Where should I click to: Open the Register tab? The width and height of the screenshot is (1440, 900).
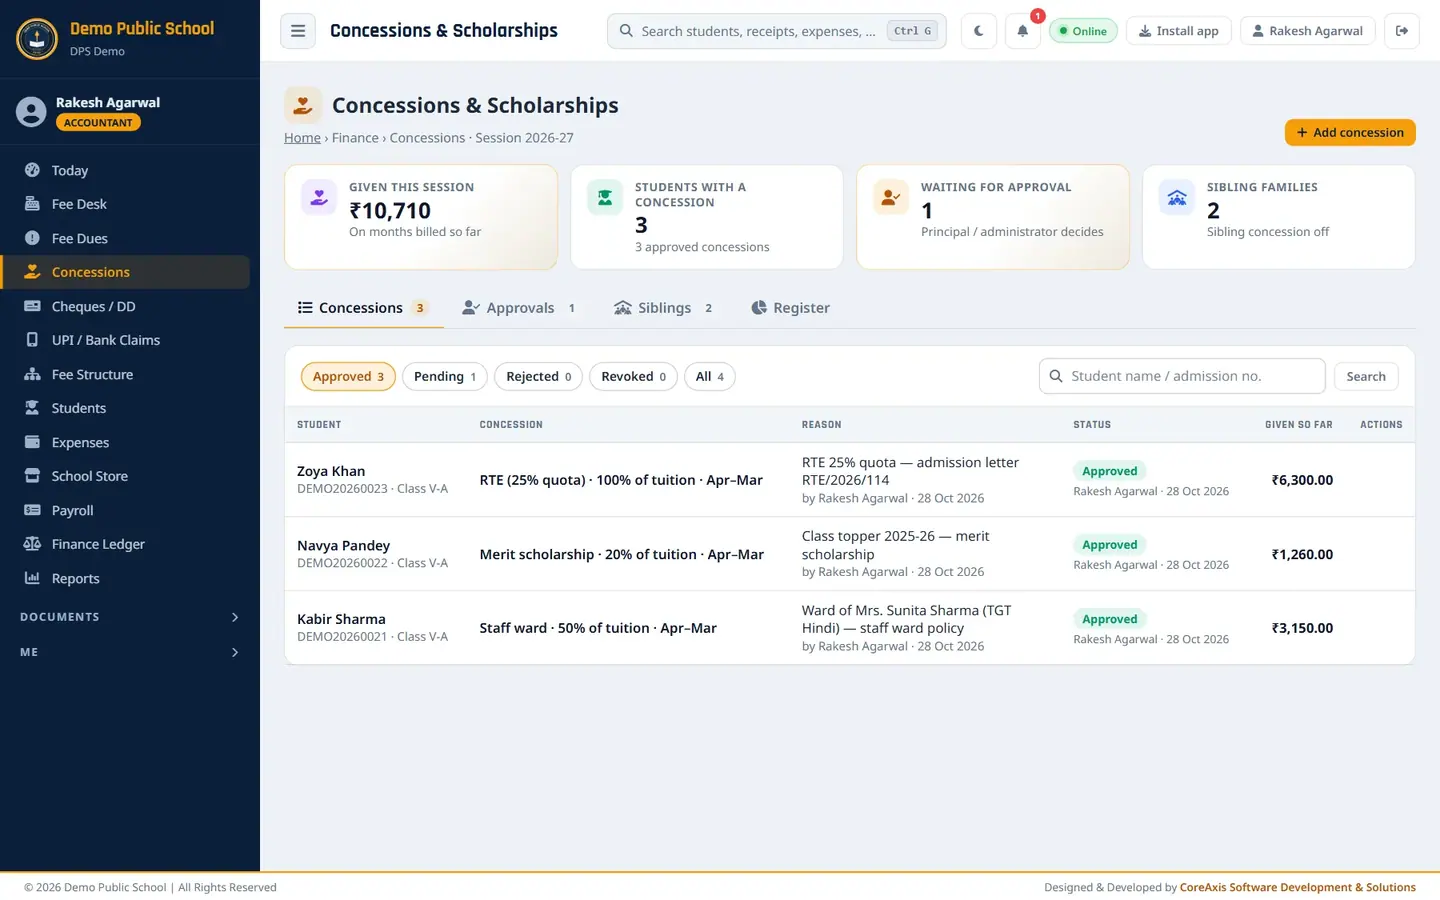790,308
